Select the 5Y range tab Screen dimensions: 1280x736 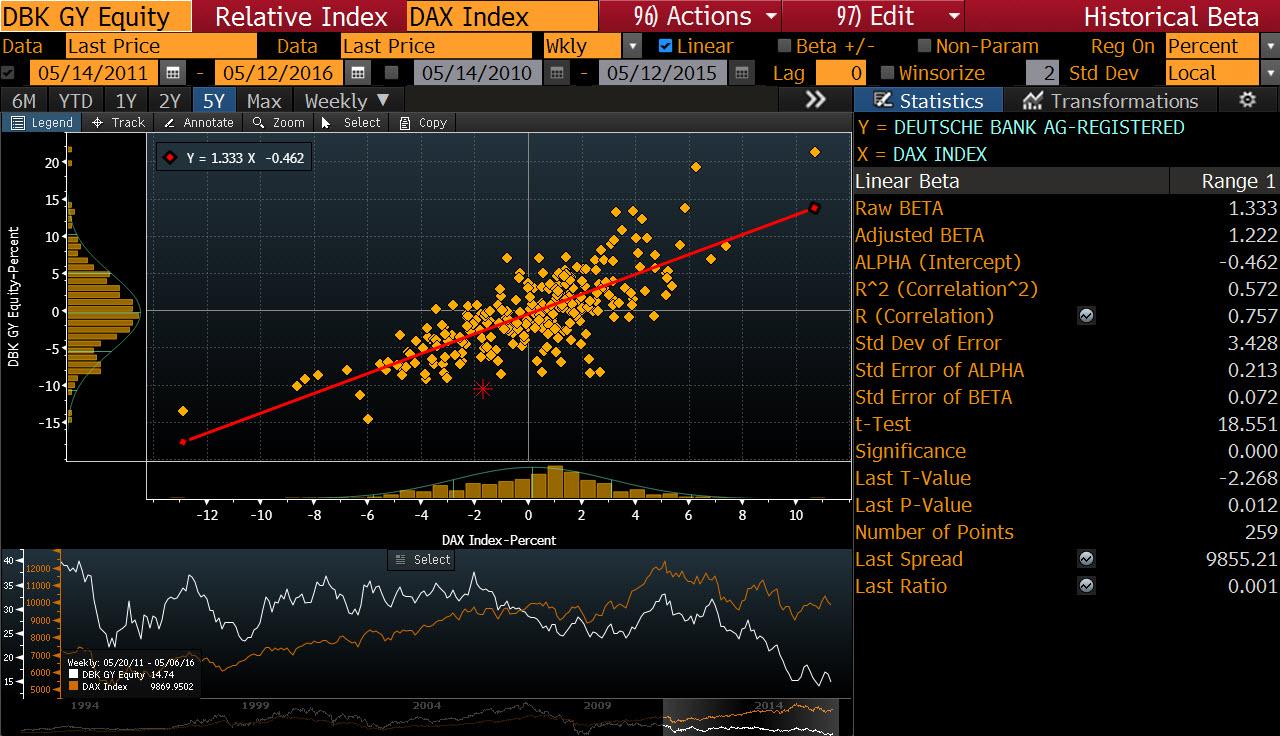pos(213,101)
